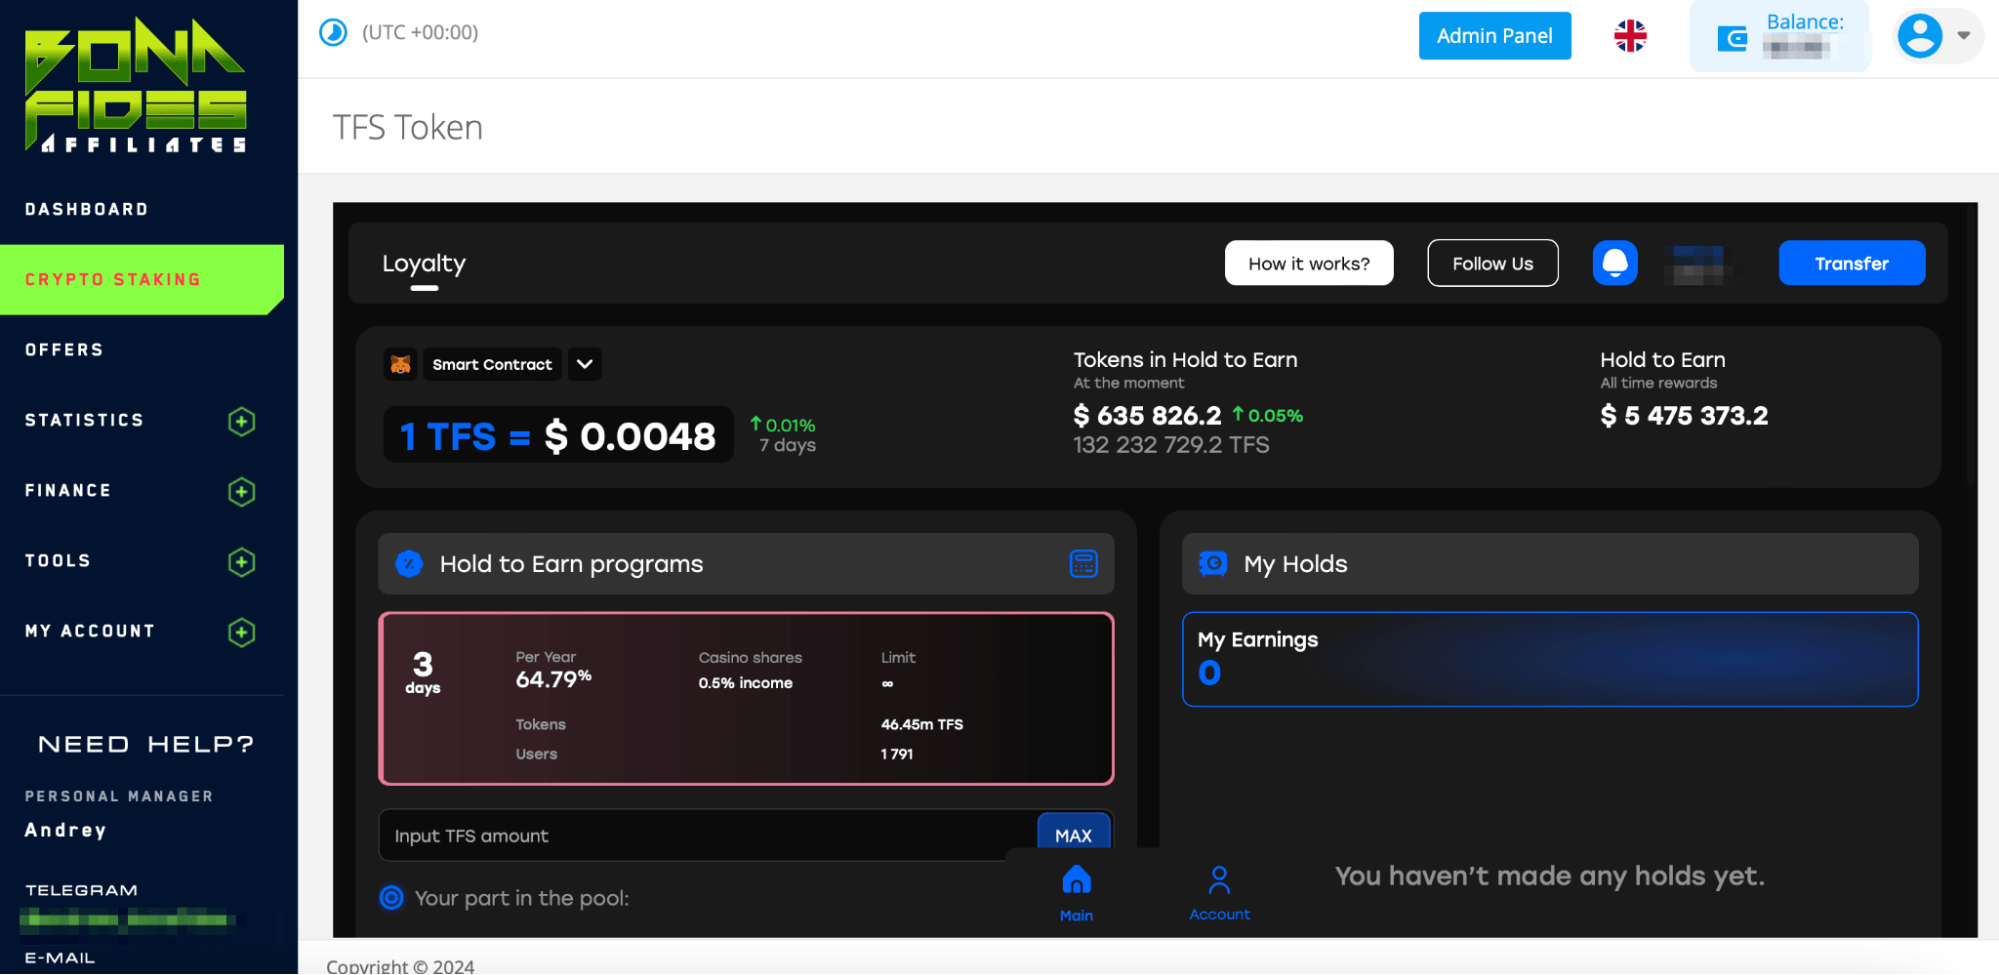1999x975 pixels.
Task: Select the 3 days hold program card
Action: 746,699
